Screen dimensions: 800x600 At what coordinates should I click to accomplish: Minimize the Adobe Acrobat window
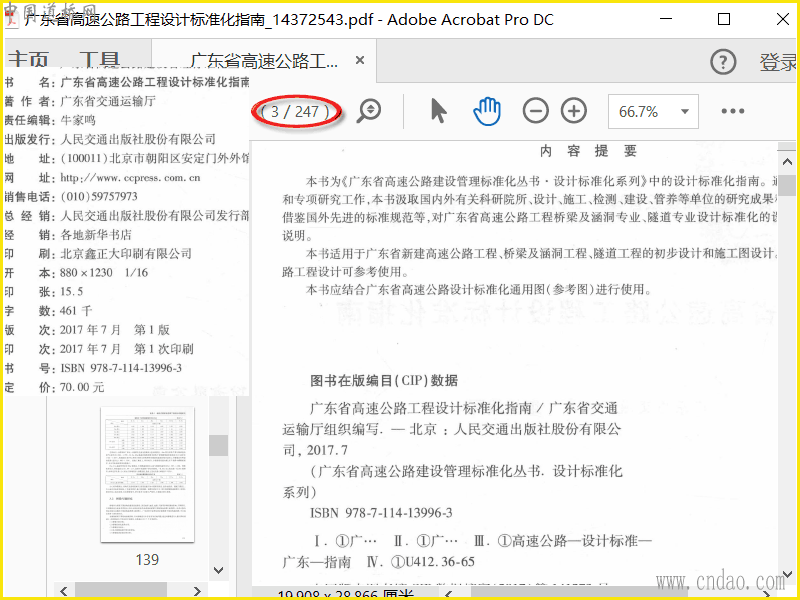[666, 19]
